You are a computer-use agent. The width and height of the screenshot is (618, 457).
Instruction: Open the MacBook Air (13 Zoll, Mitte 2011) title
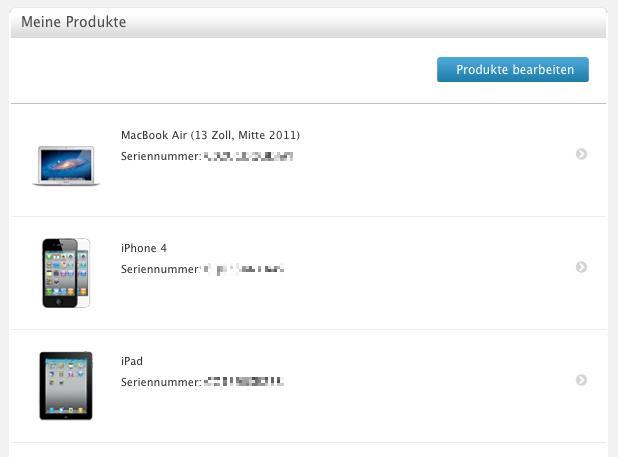pos(210,135)
